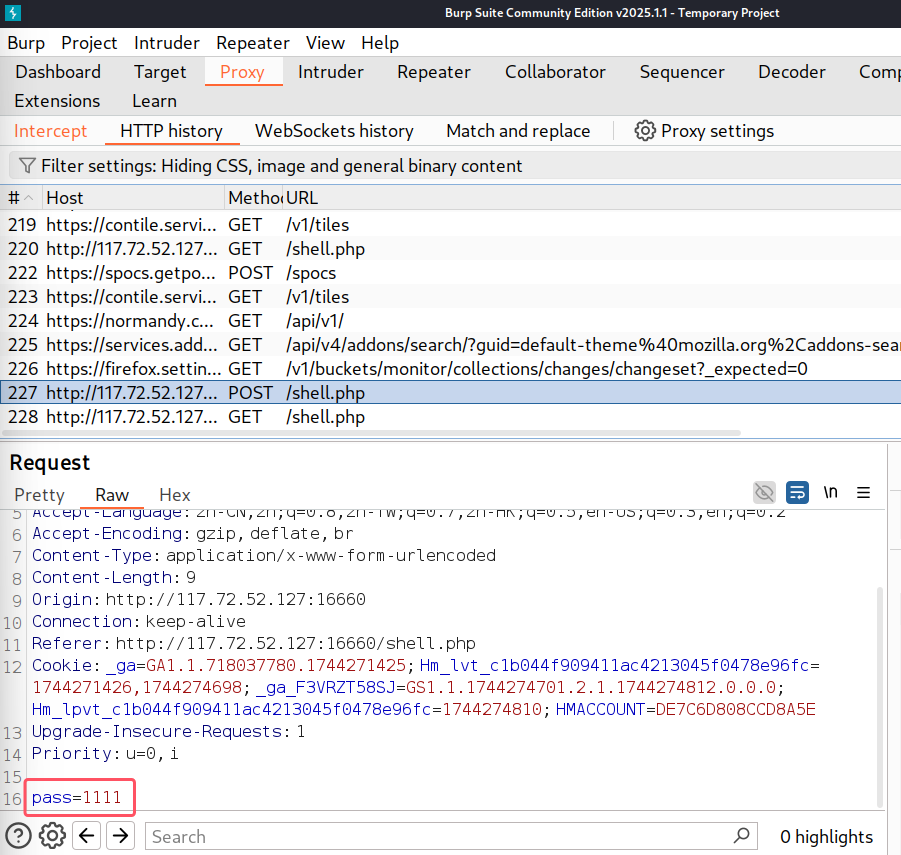Open Match and replace sub-tab
Image resolution: width=901 pixels, height=855 pixels.
[x=518, y=131]
